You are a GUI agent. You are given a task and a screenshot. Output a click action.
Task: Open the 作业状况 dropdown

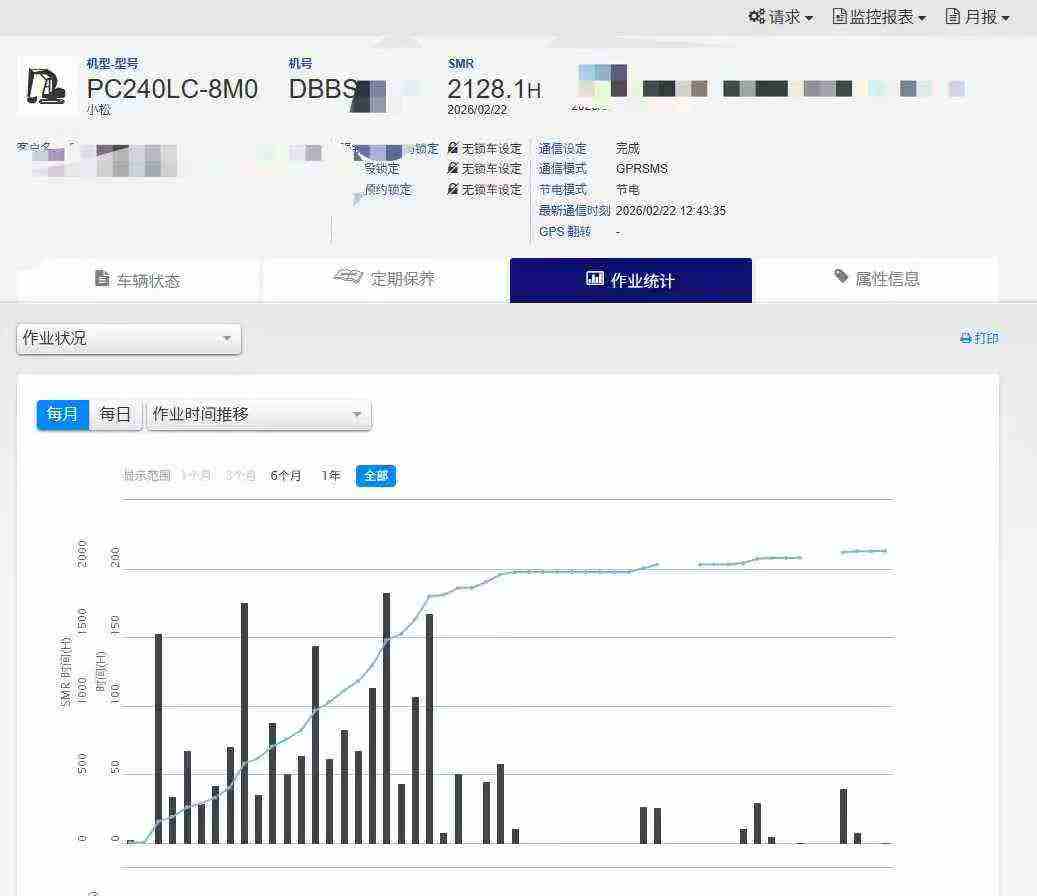(x=128, y=339)
